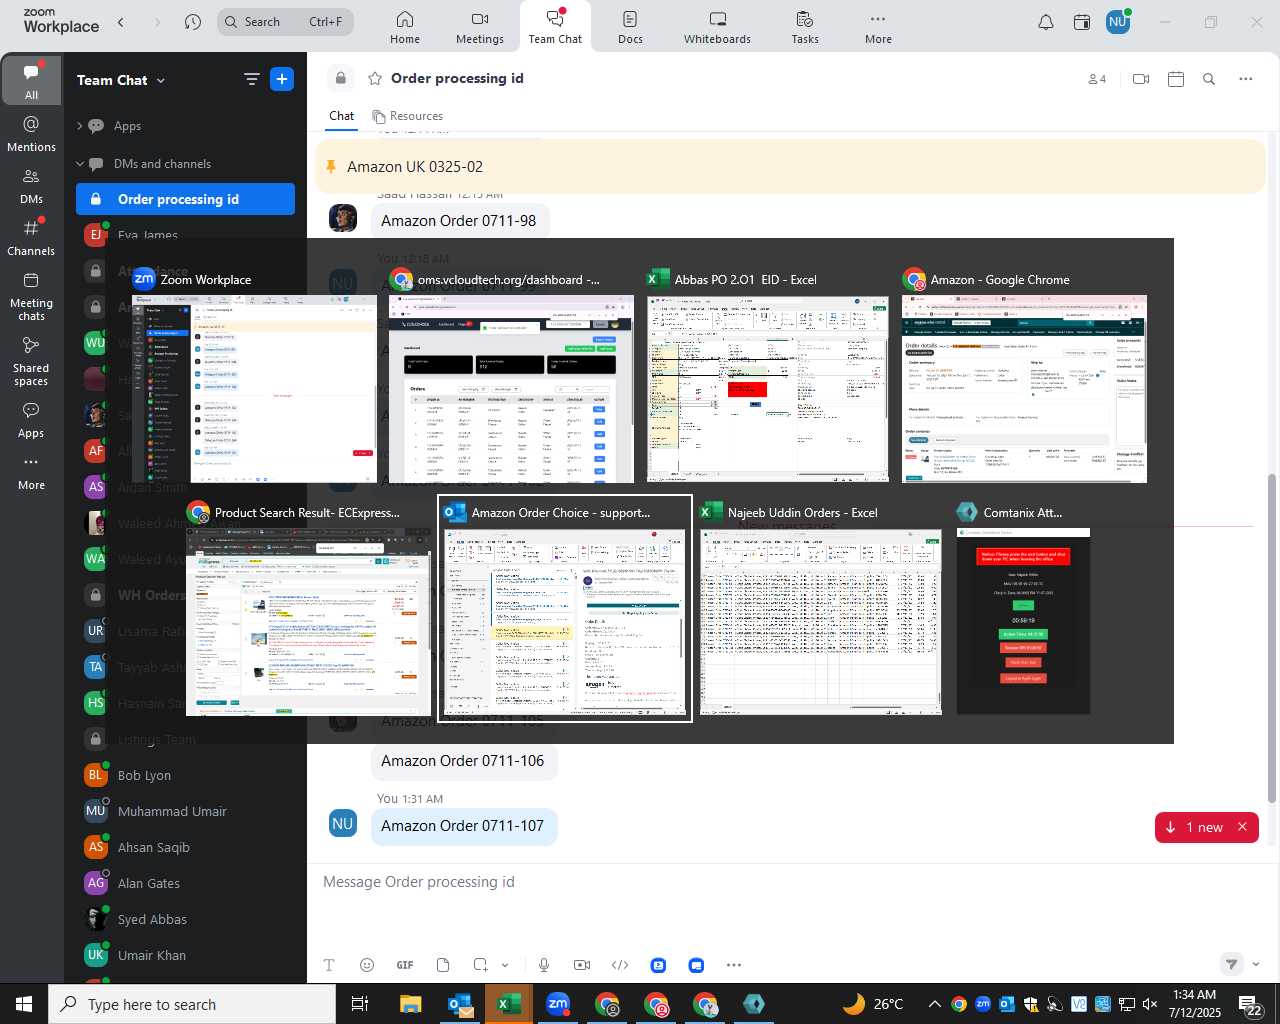Open the channel calendar icon

[1176, 79]
